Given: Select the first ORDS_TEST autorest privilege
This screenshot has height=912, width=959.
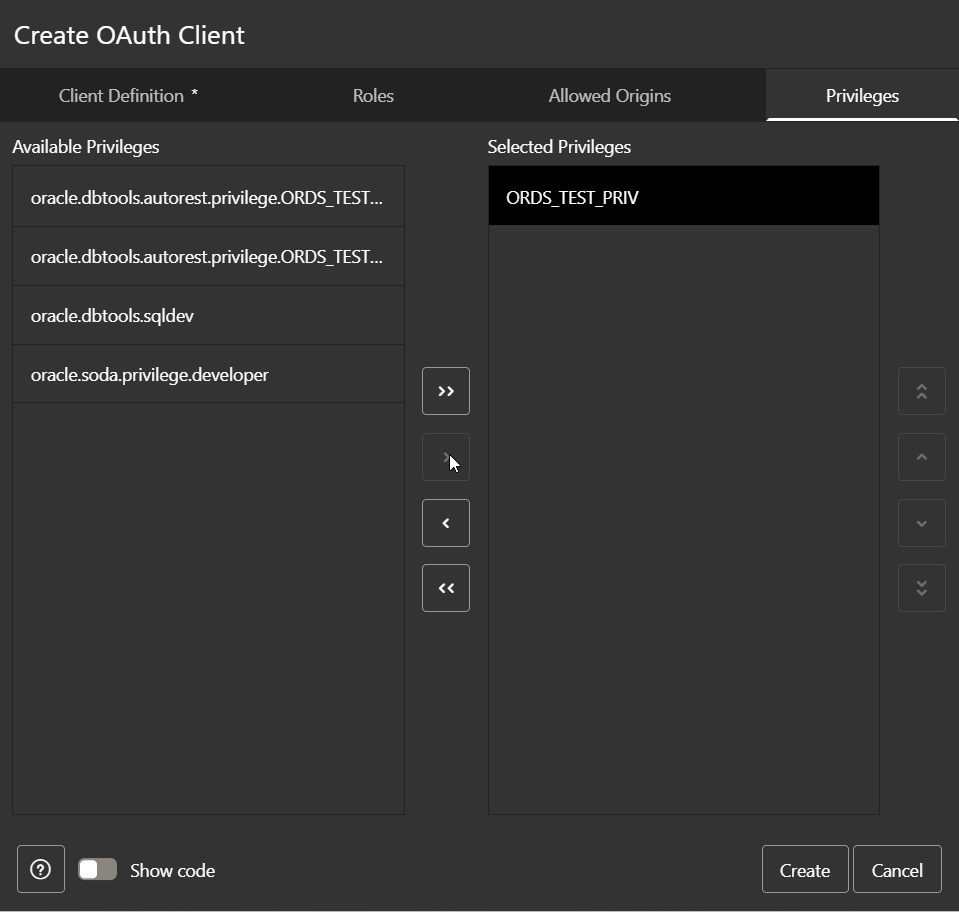Looking at the screenshot, I should (207, 197).
